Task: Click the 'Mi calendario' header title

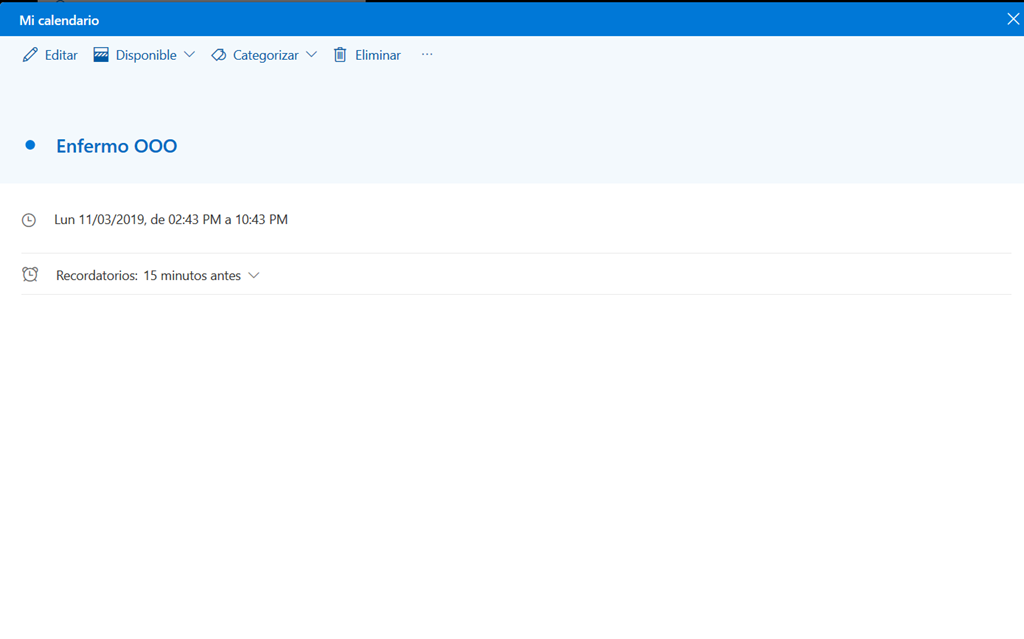Action: tap(59, 20)
